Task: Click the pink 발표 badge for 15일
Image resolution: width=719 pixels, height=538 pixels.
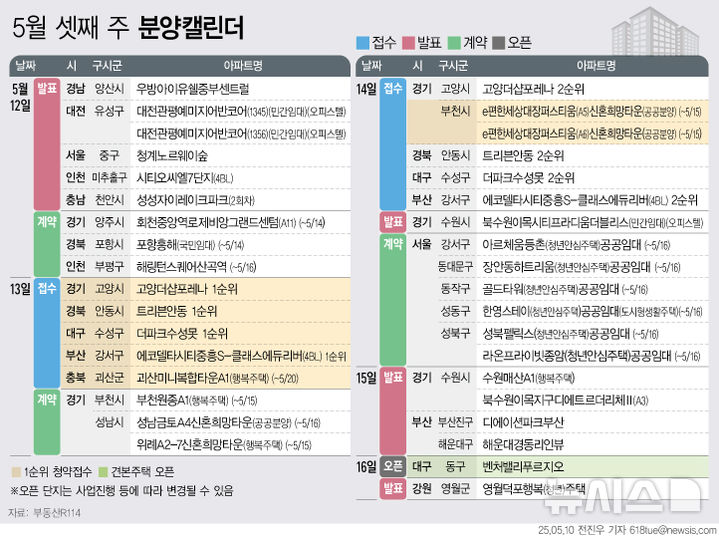Action: pos(393,377)
